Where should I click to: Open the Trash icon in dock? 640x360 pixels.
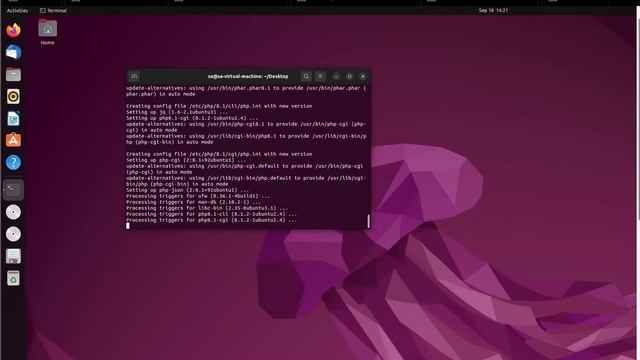click(13, 278)
